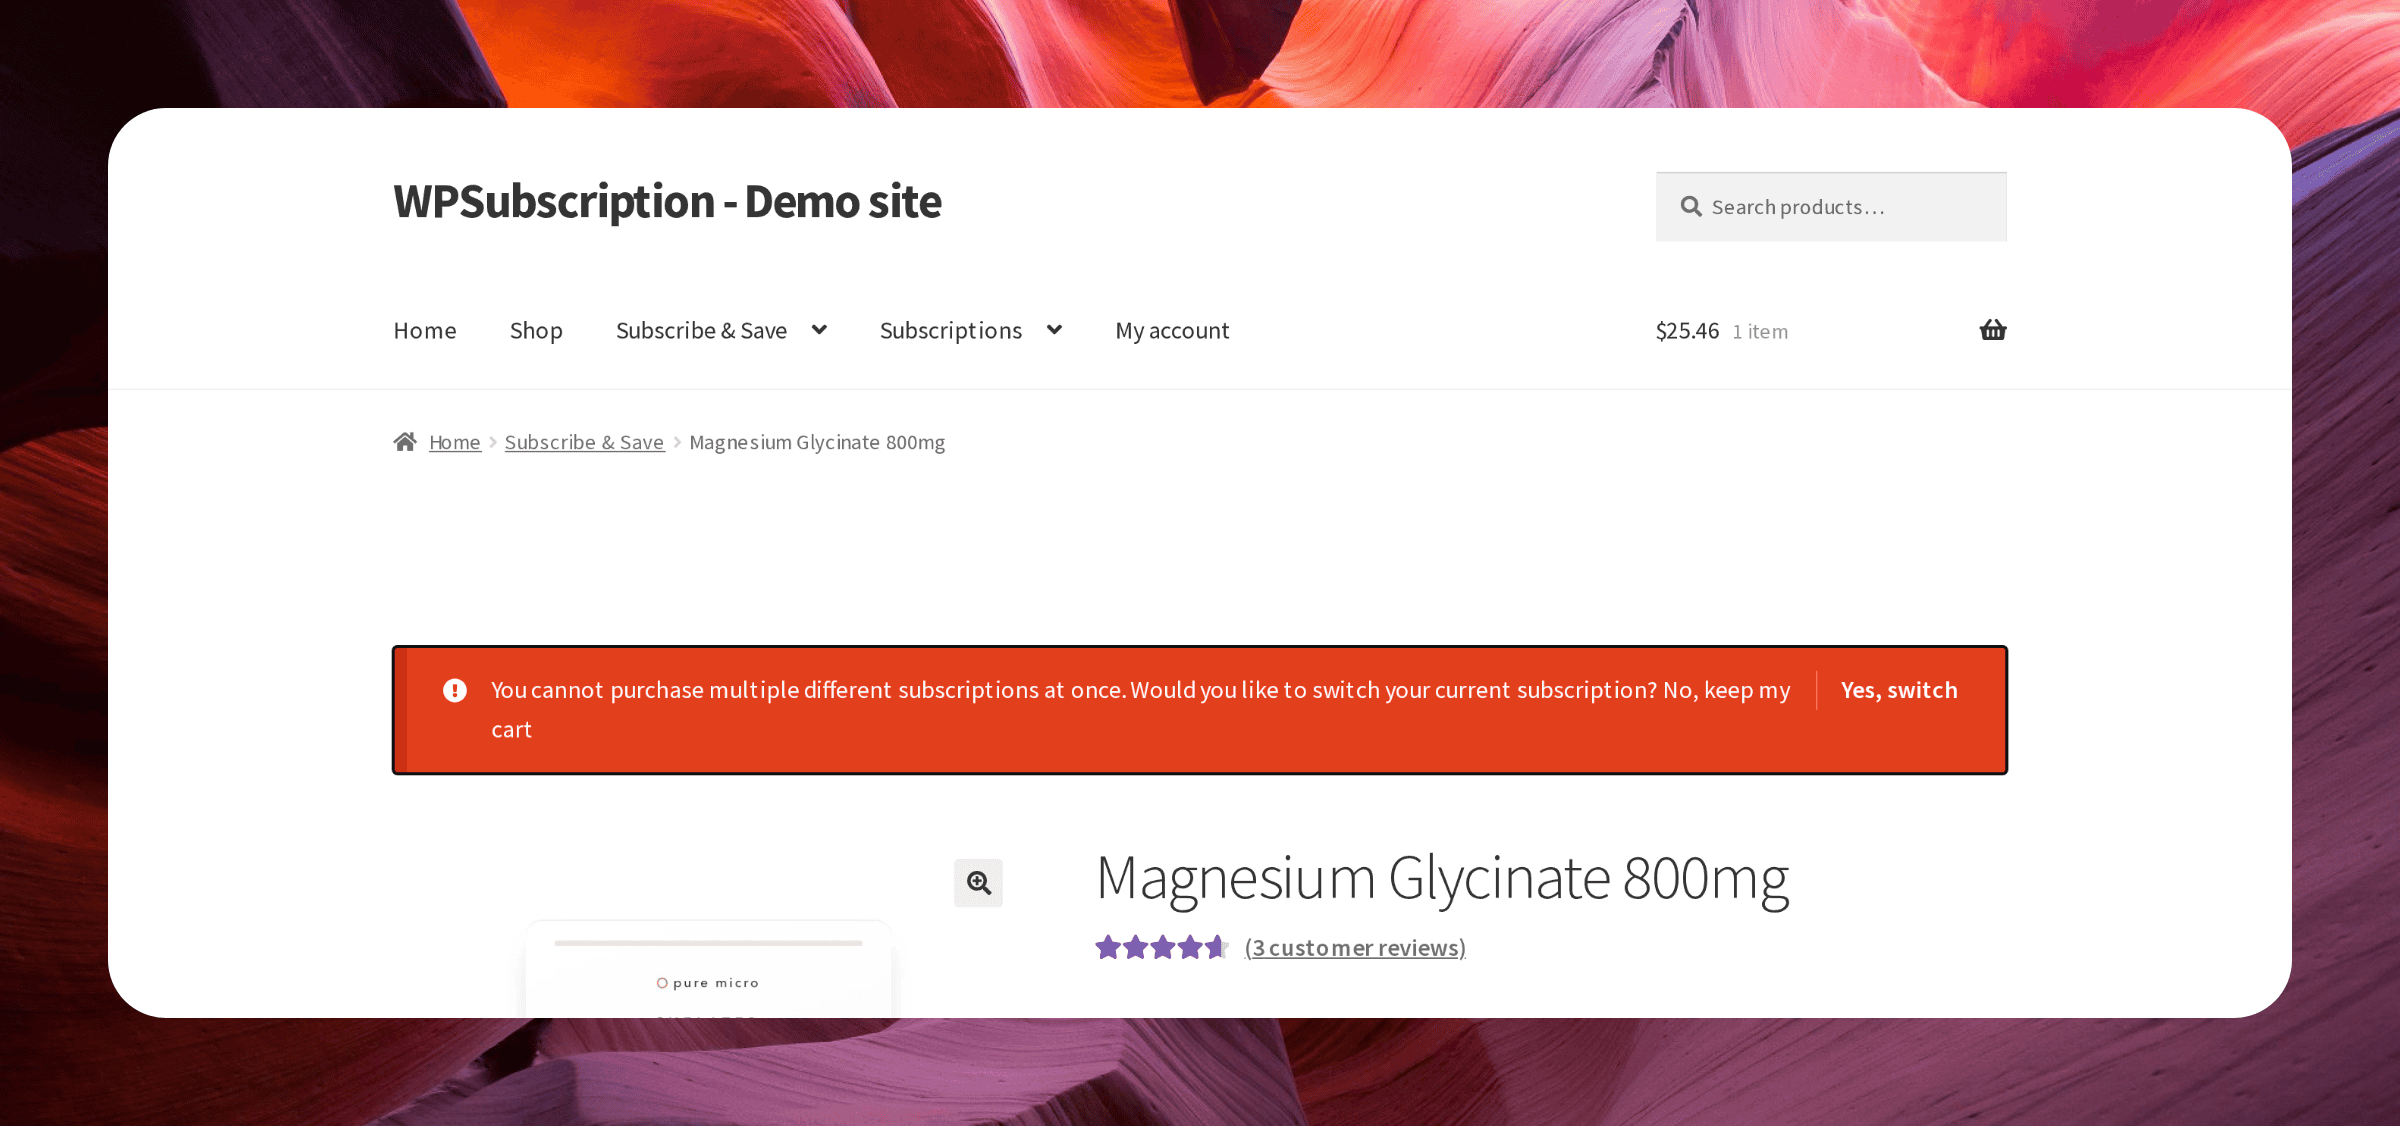Open the Home menu item
This screenshot has width=2400, height=1126.
click(425, 331)
